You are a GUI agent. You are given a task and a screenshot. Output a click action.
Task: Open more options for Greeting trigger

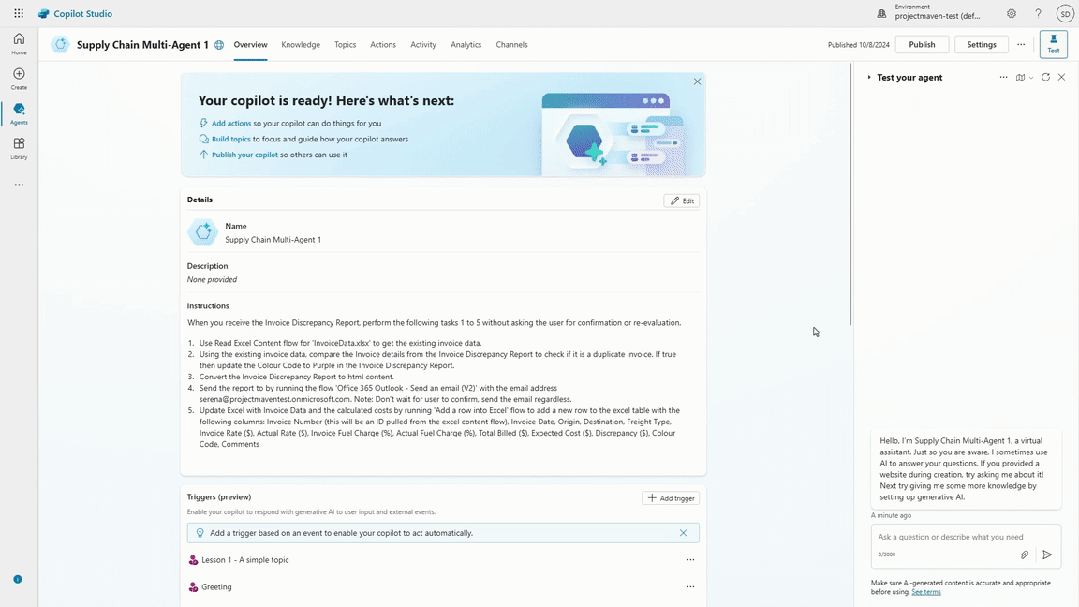(x=690, y=587)
